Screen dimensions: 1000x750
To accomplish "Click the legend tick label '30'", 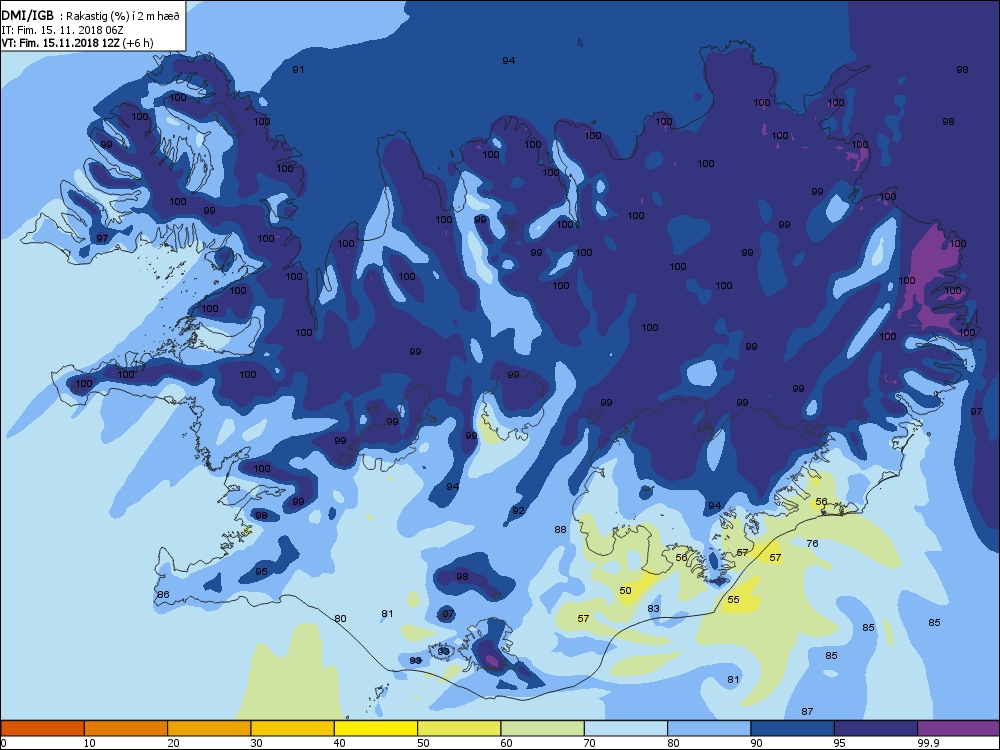I will 256,743.
